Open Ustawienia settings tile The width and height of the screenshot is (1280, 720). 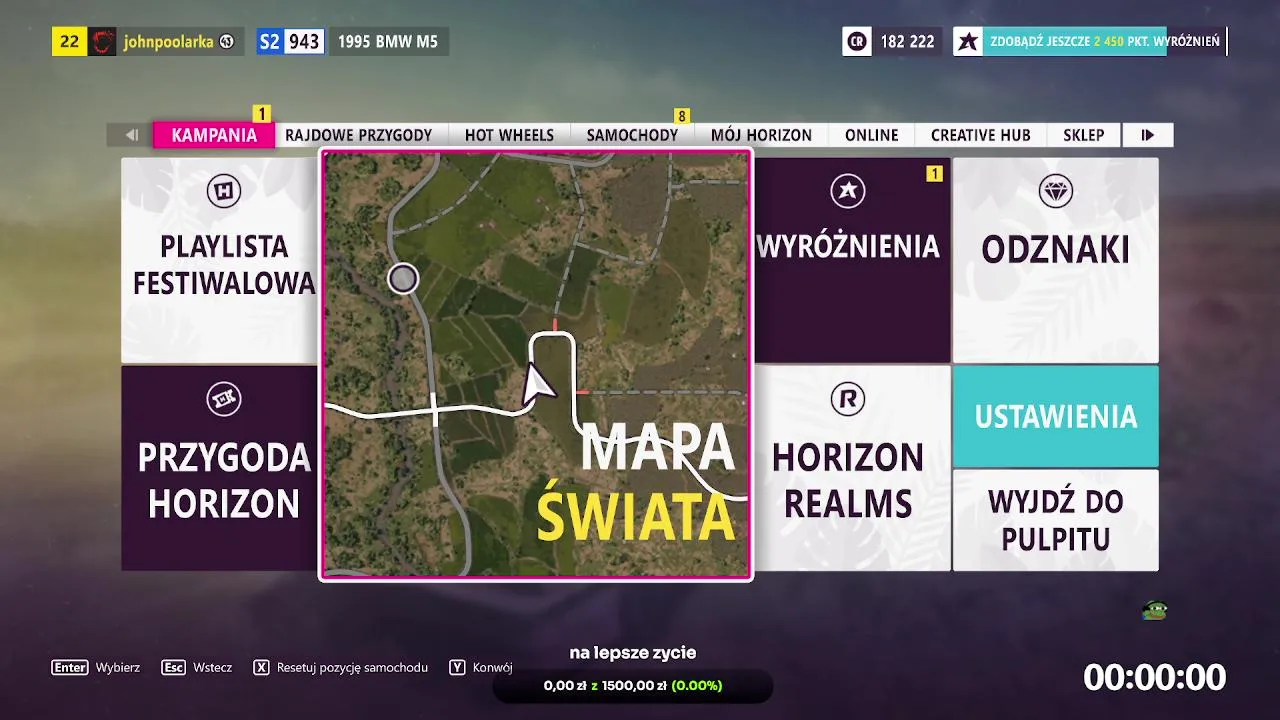tap(1055, 416)
